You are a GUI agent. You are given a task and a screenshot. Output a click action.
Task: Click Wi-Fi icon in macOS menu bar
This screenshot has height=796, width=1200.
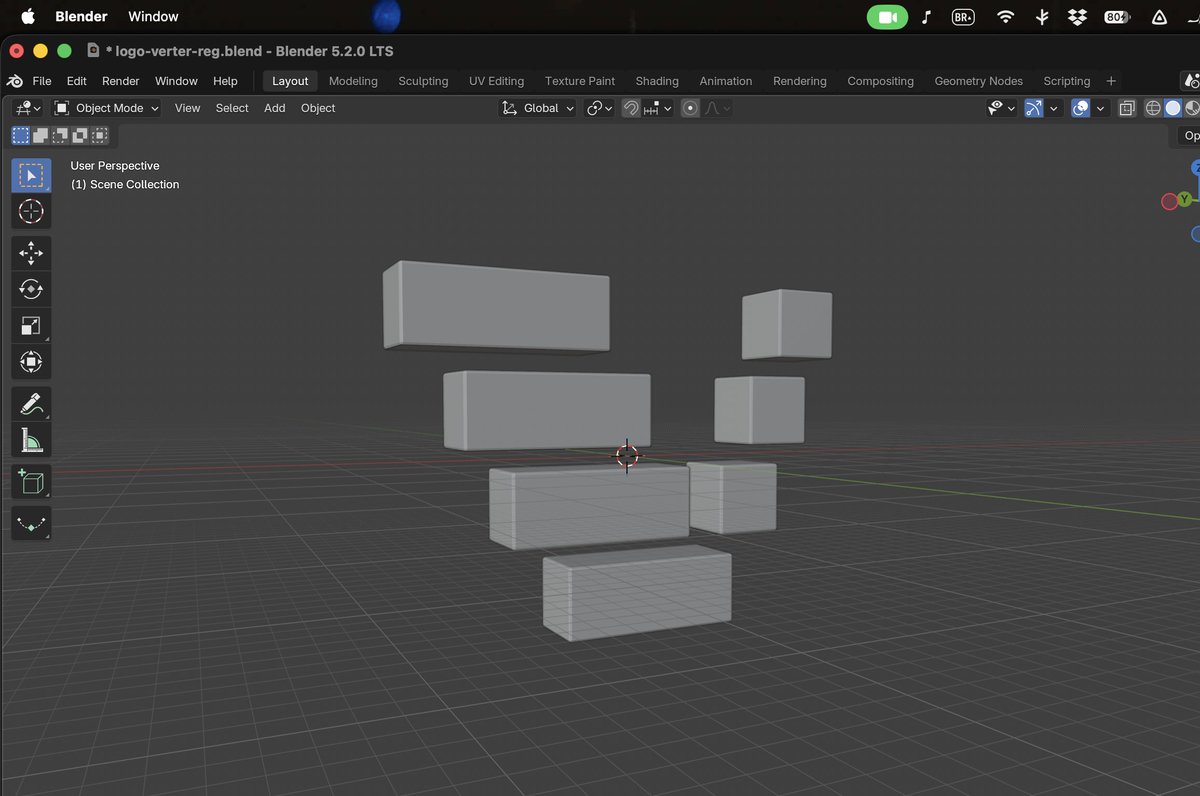point(1006,17)
